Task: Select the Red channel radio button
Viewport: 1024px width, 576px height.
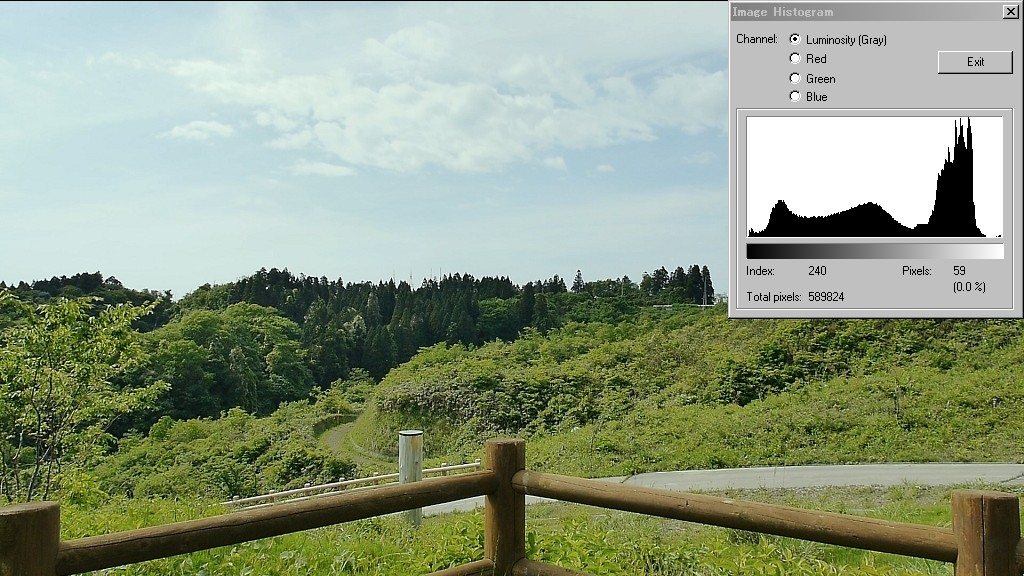Action: coord(795,58)
